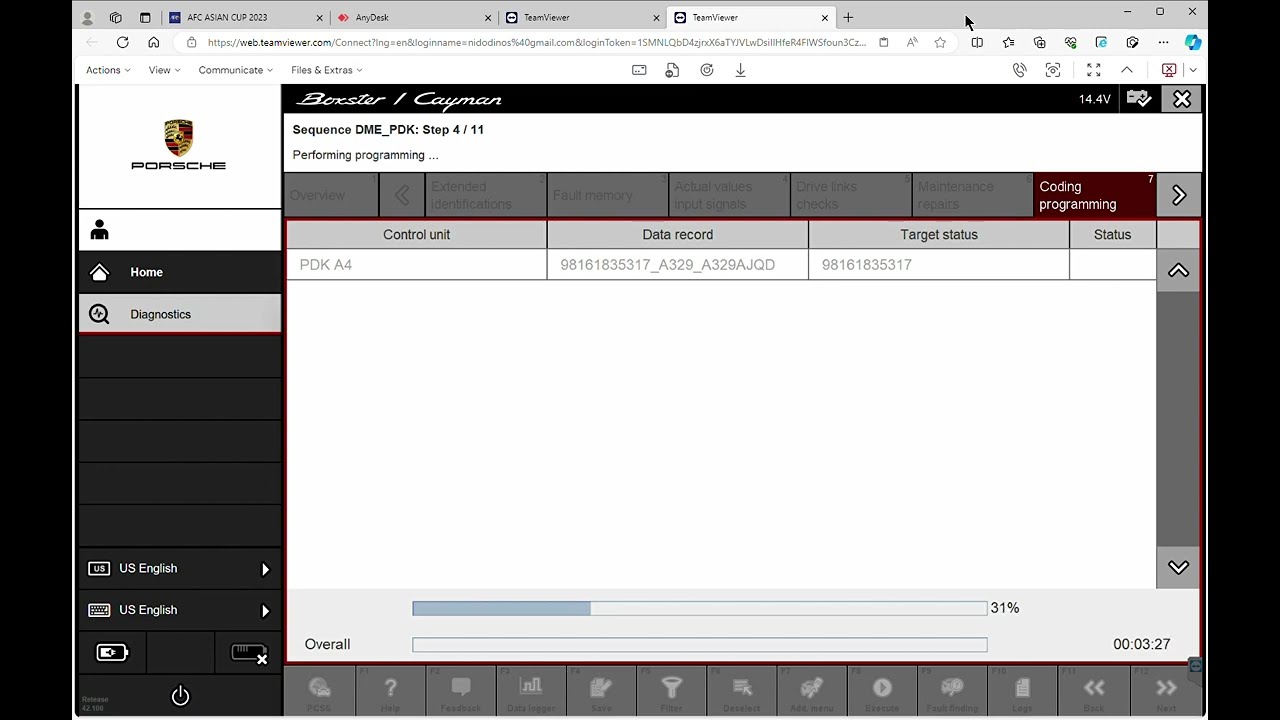Click the Save icon in bottom toolbar

[x=601, y=688]
